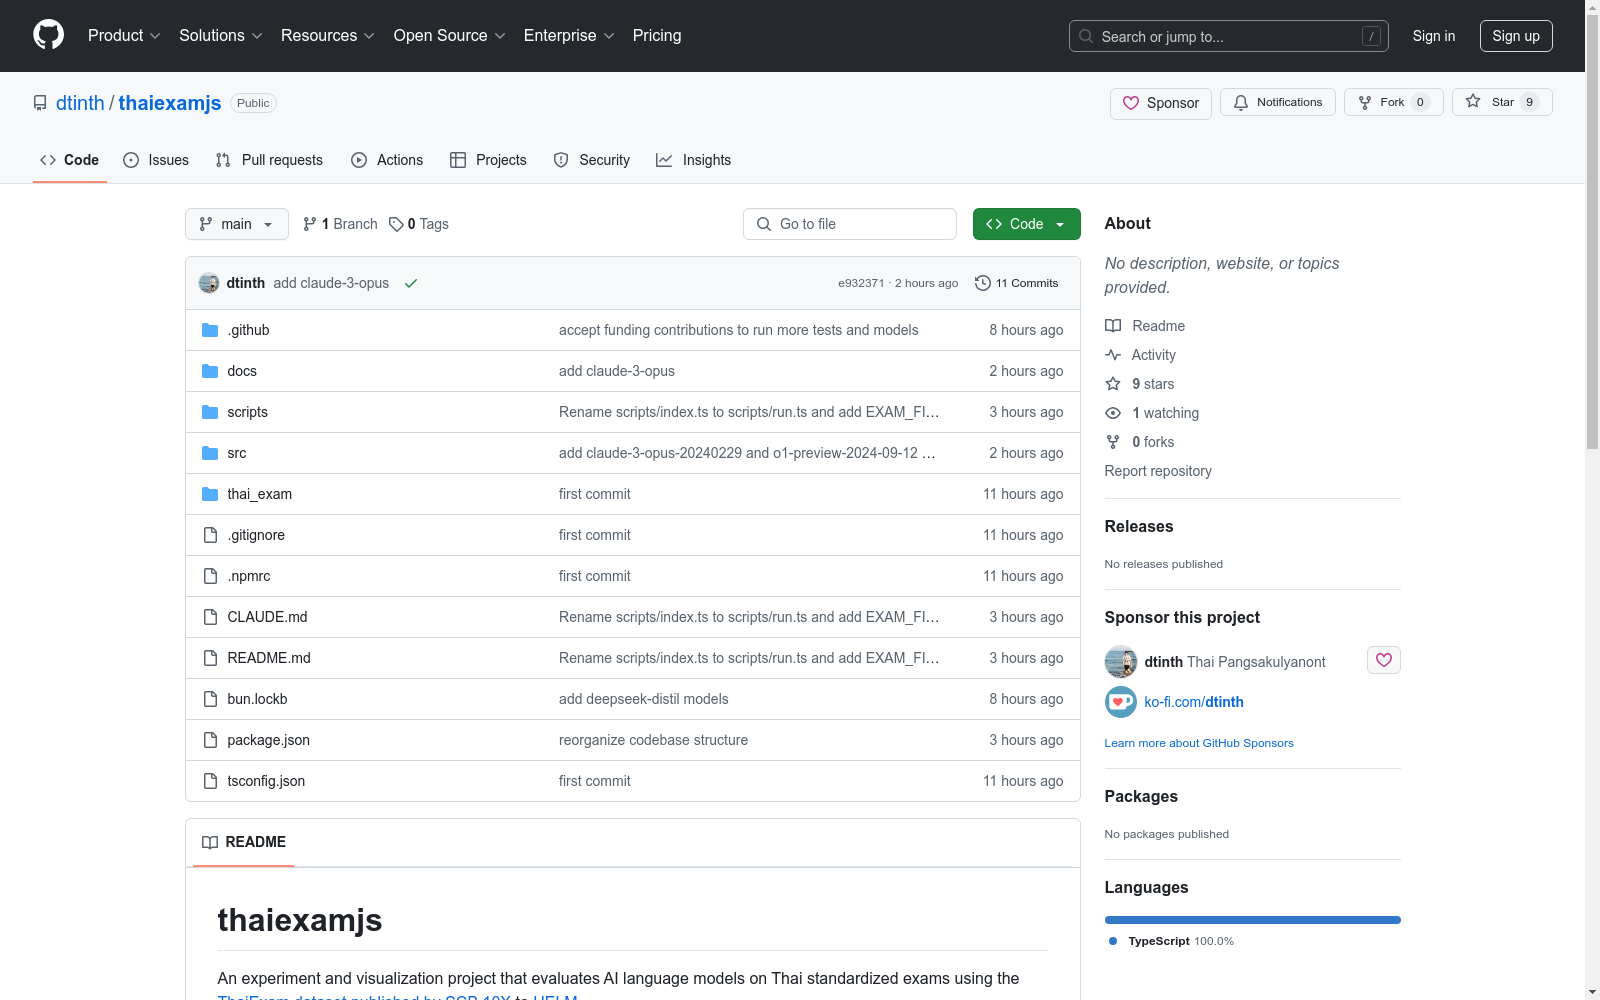Open the thaiexamjs repository name link

(x=170, y=103)
